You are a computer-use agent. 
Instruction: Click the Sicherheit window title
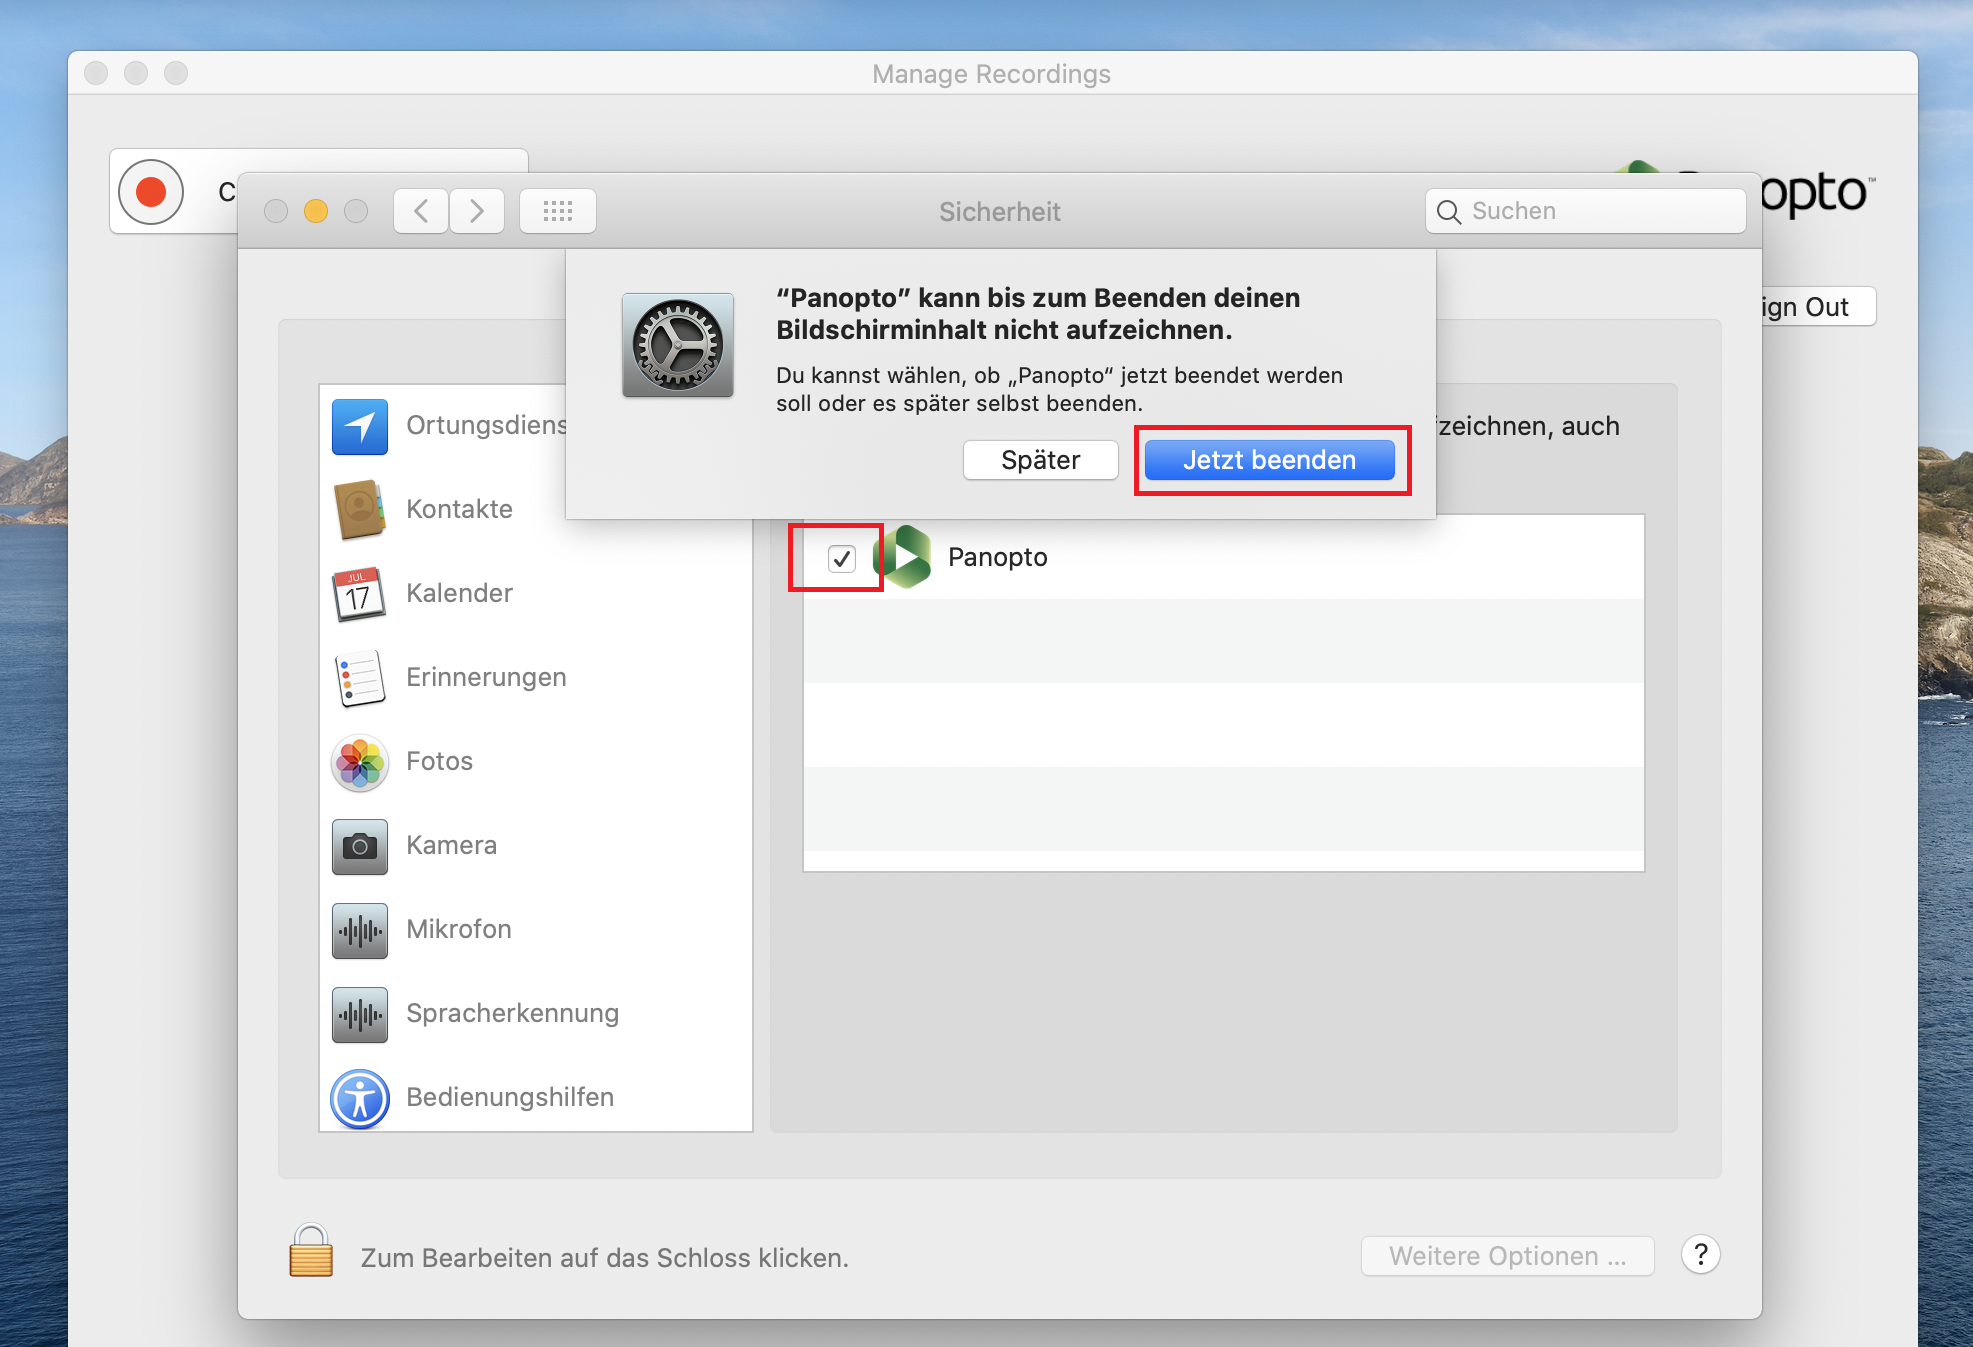(999, 212)
